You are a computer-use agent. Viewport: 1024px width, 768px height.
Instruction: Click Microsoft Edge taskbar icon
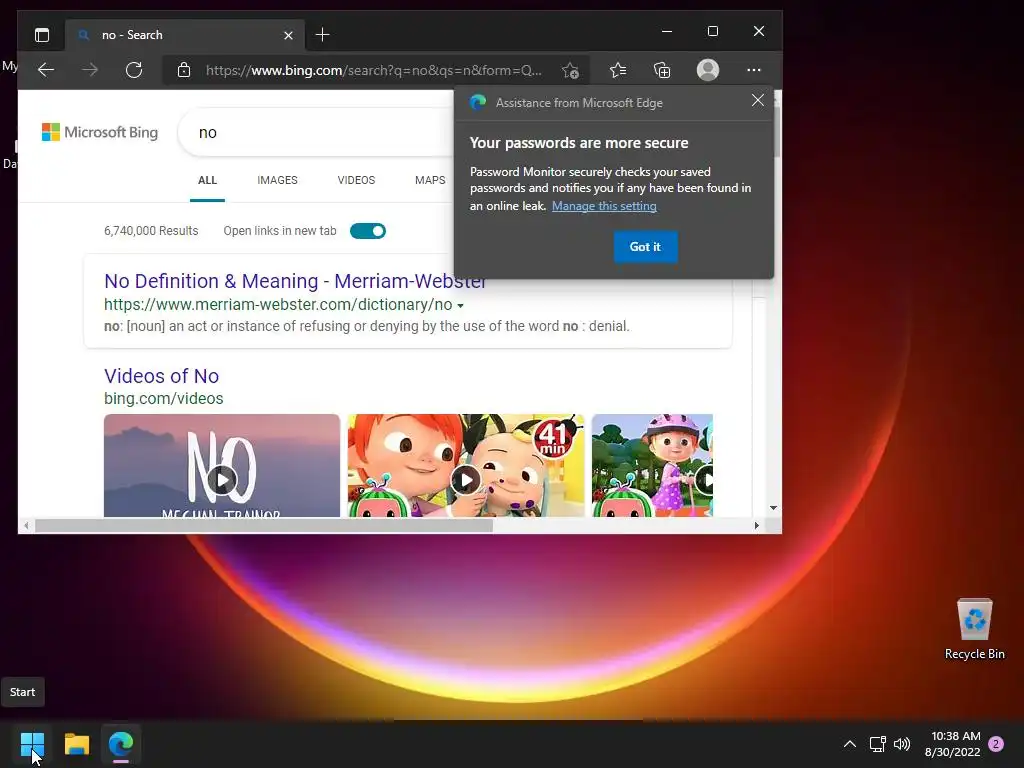pos(121,744)
